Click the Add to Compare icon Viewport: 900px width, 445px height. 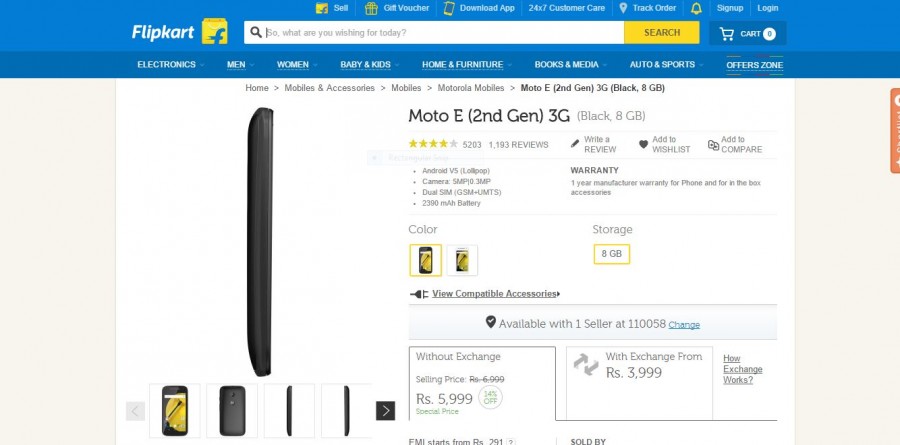tap(713, 144)
